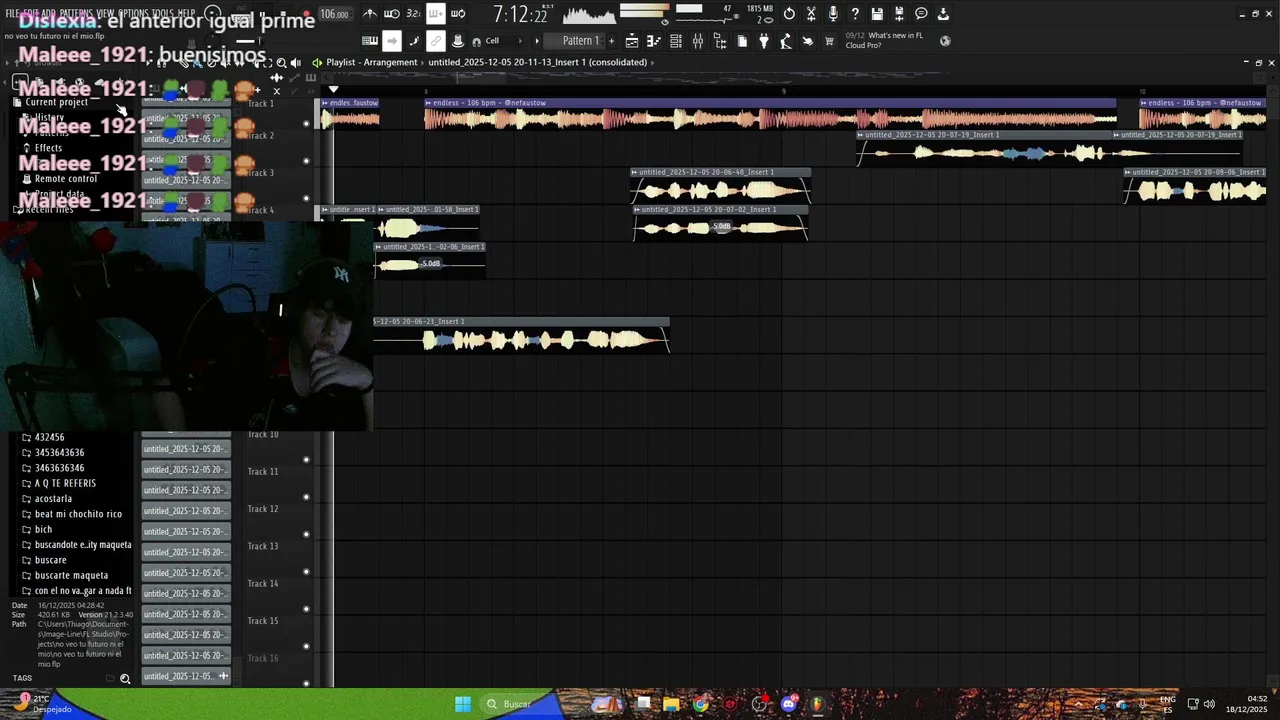1280x720 pixels.
Task: Open the Mixer view icon
Action: click(698, 41)
